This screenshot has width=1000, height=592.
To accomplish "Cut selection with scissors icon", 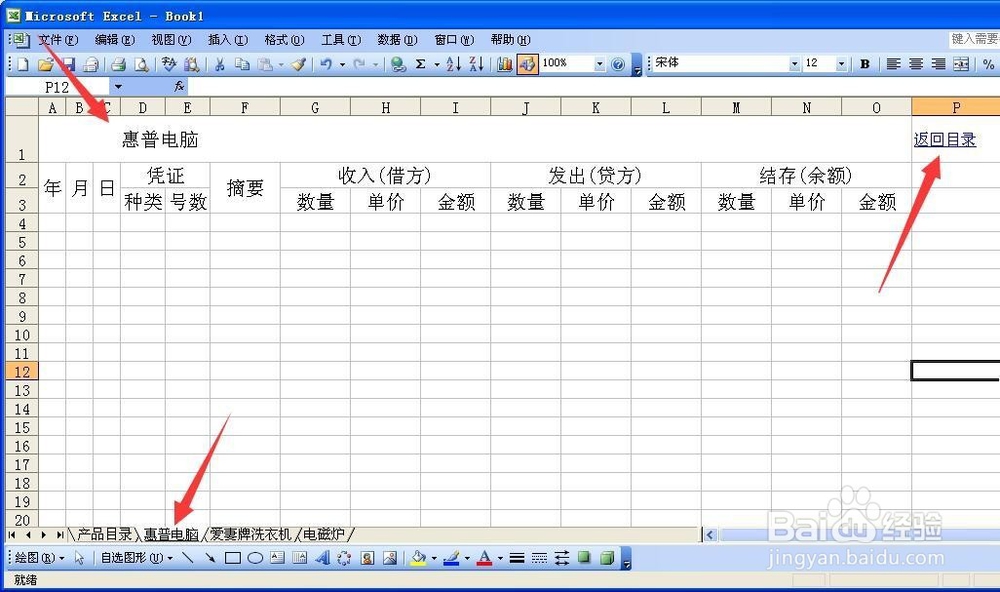I will pos(219,64).
